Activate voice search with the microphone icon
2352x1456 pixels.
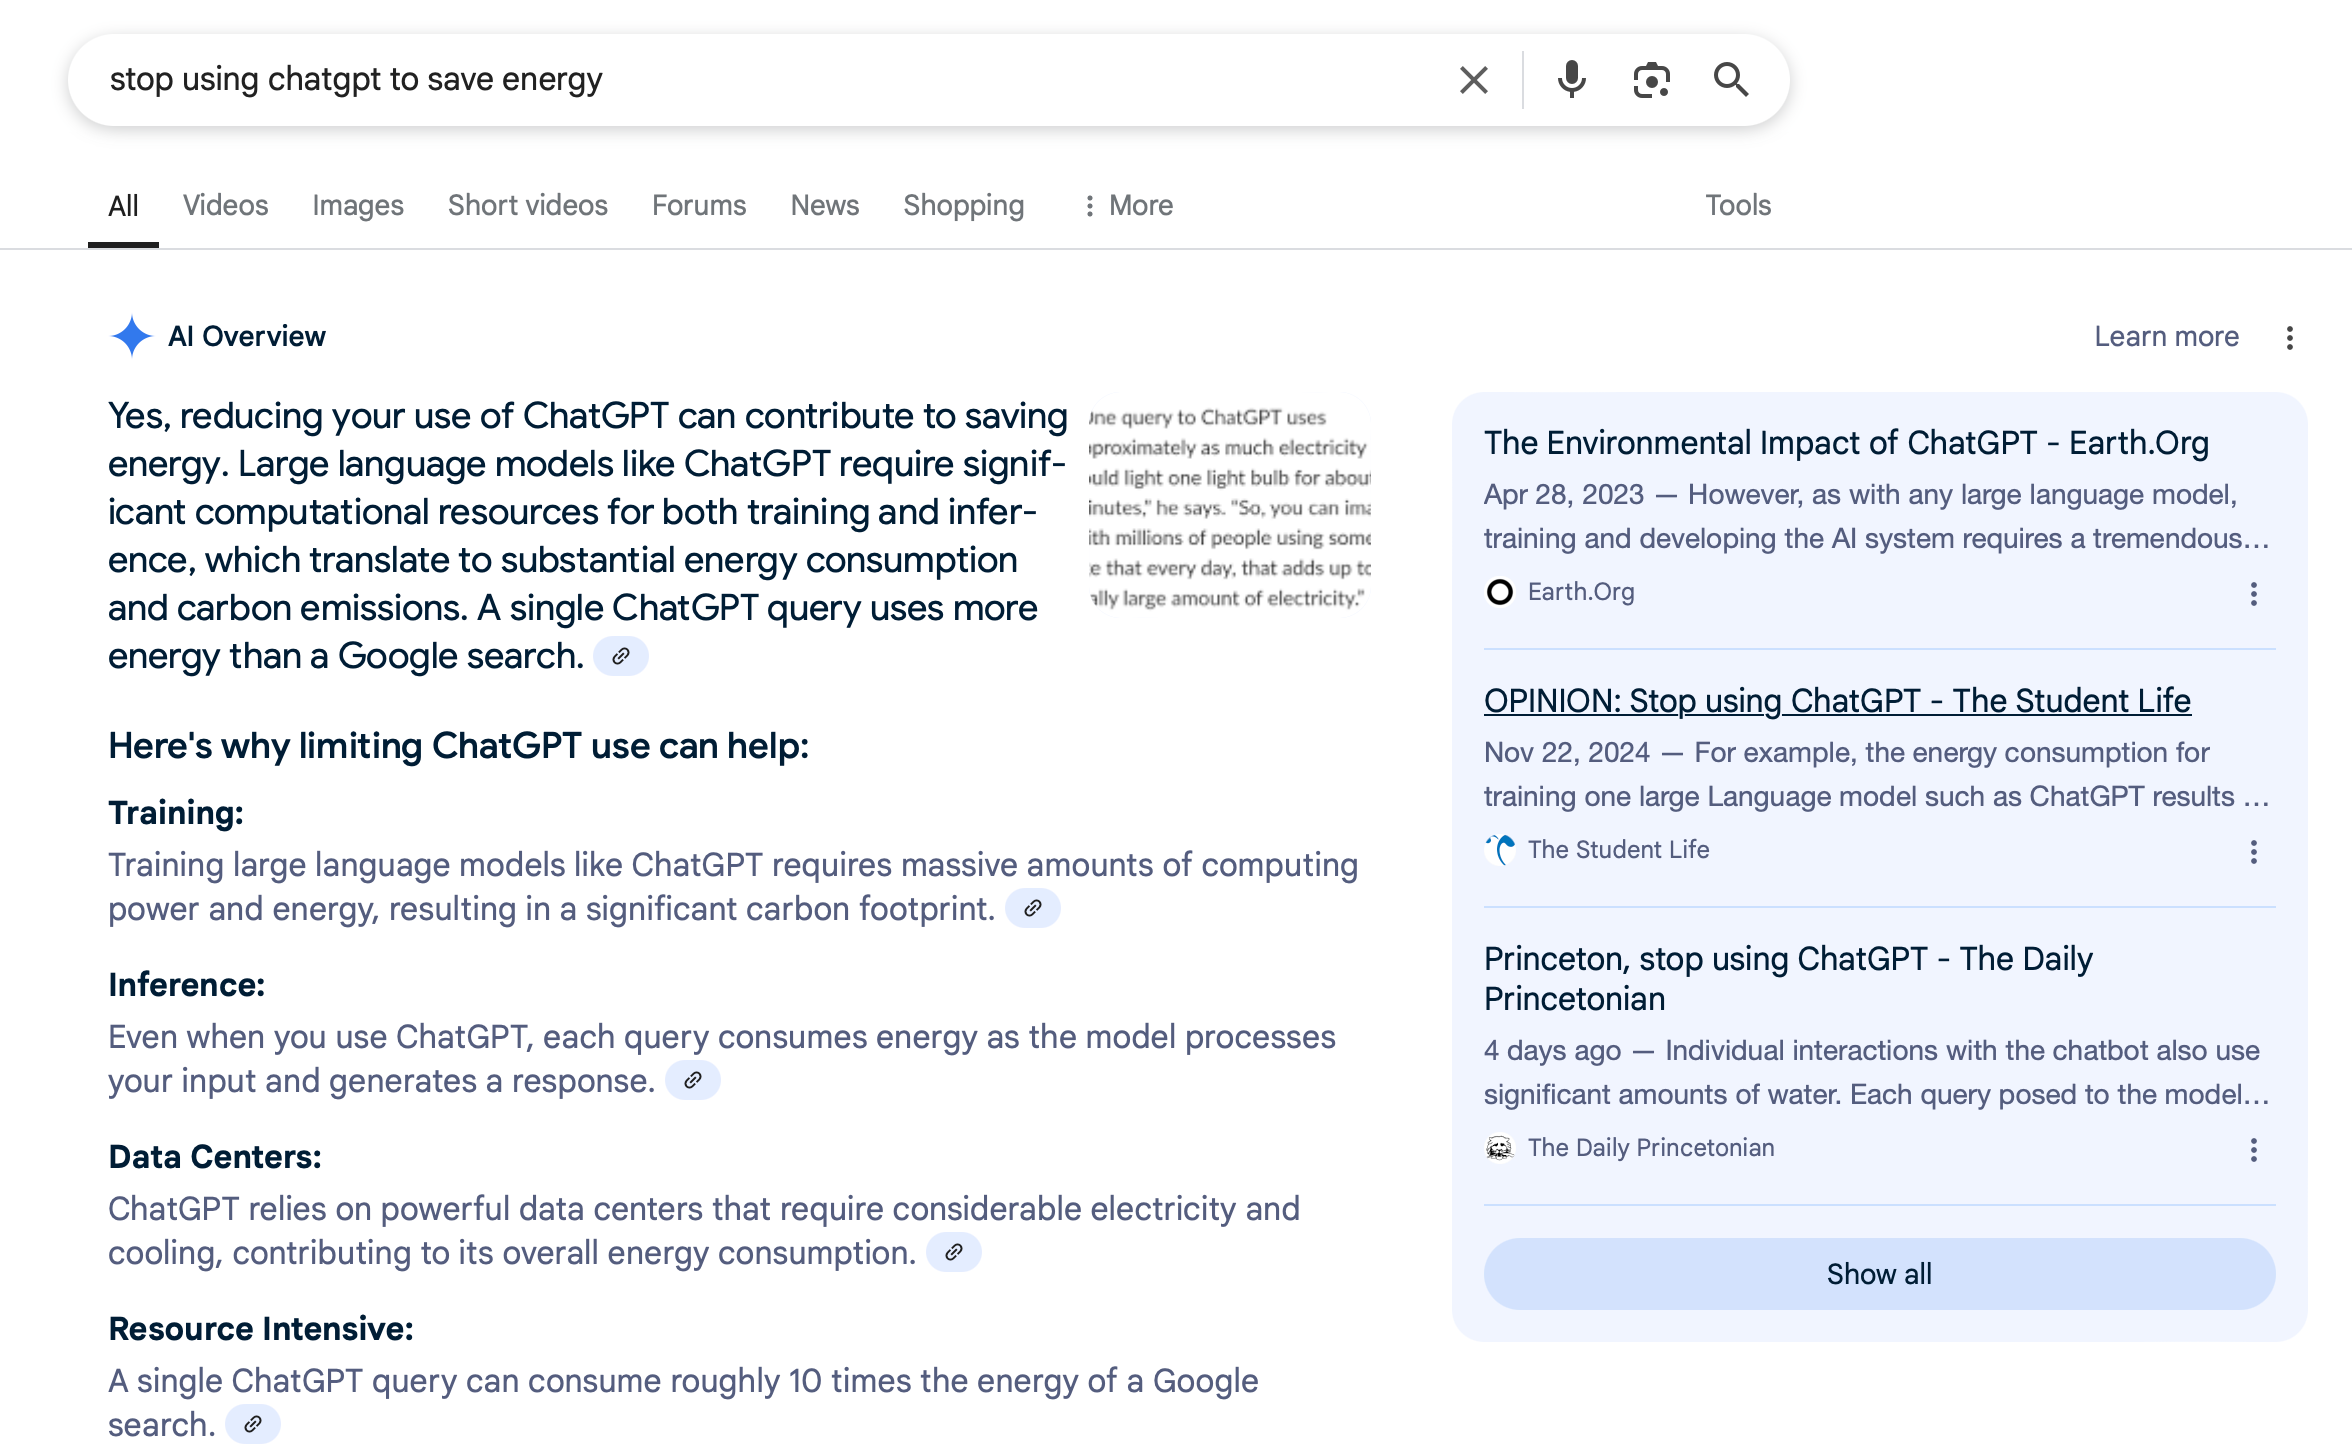1570,79
